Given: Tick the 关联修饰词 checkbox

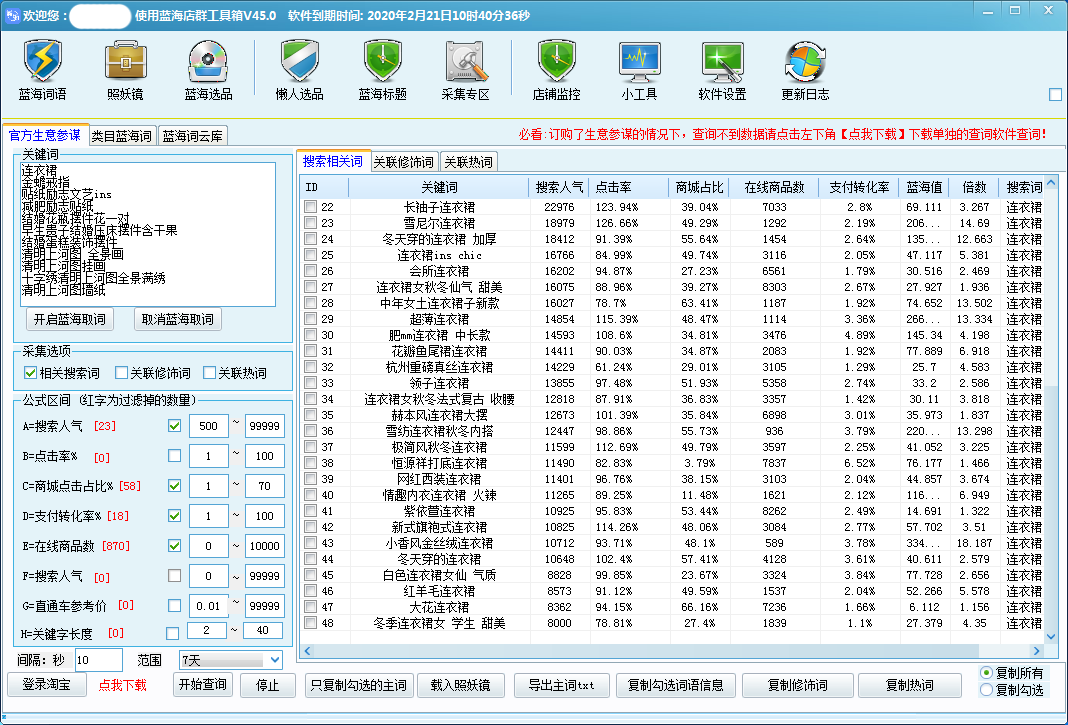Looking at the screenshot, I should pos(121,373).
